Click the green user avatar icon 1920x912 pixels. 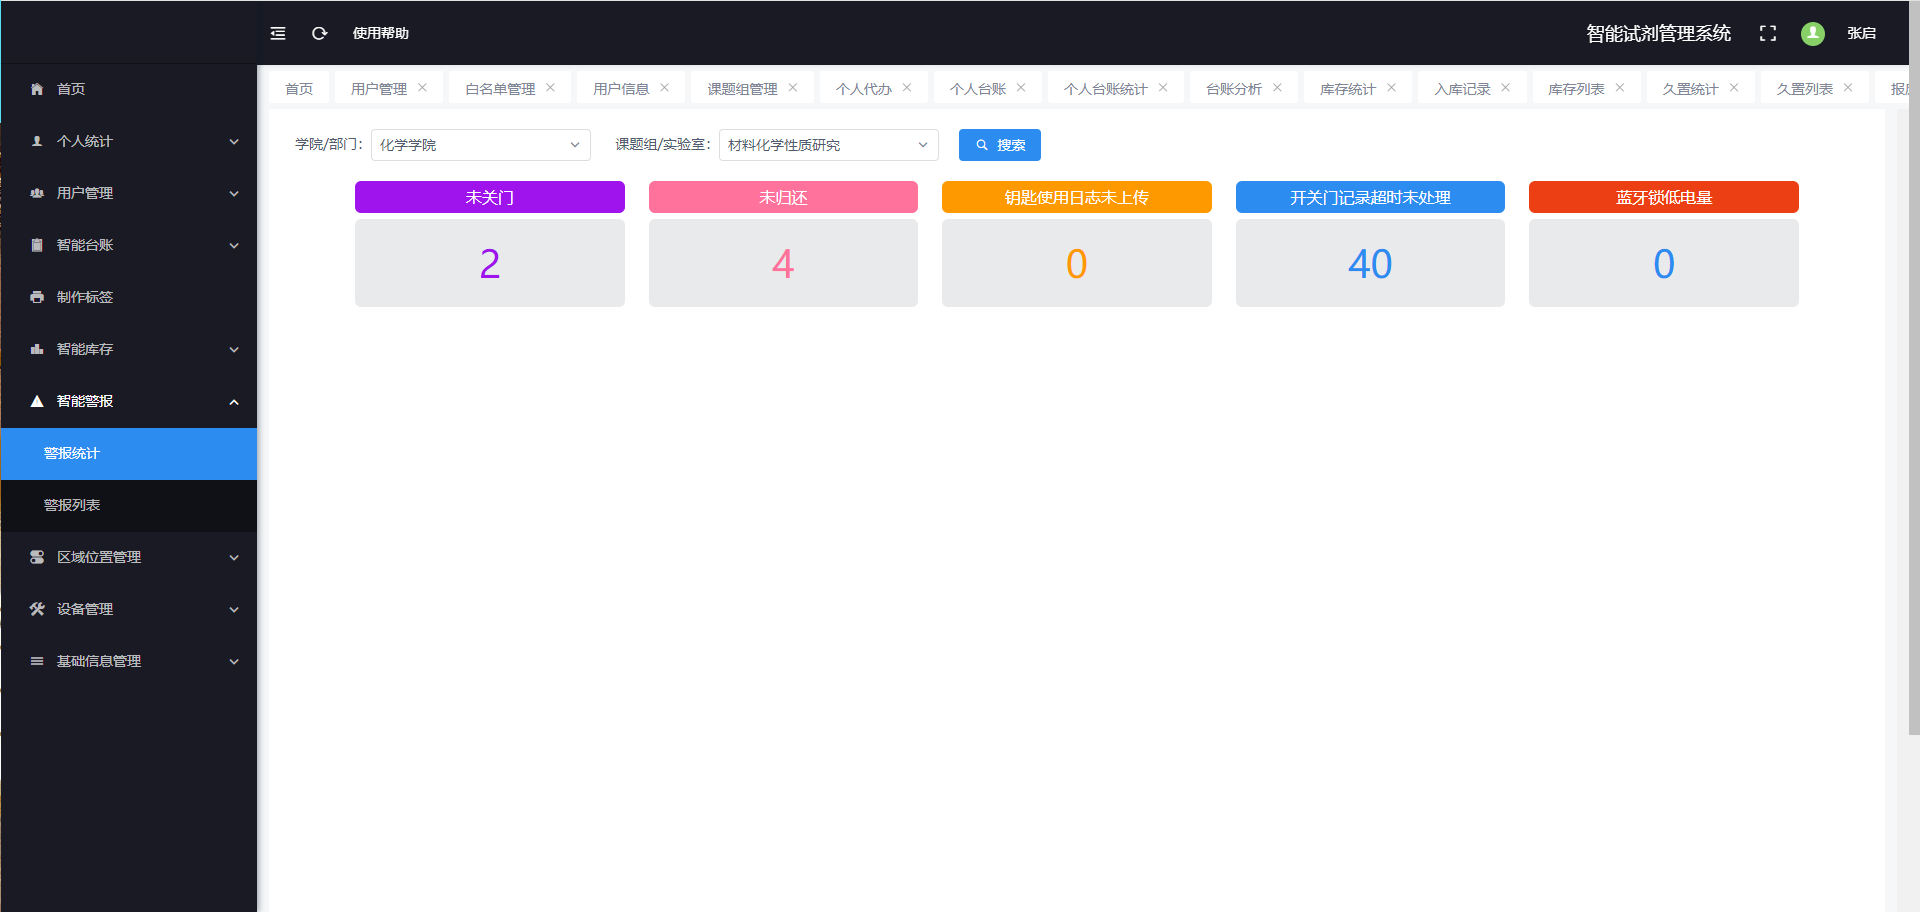(1812, 33)
